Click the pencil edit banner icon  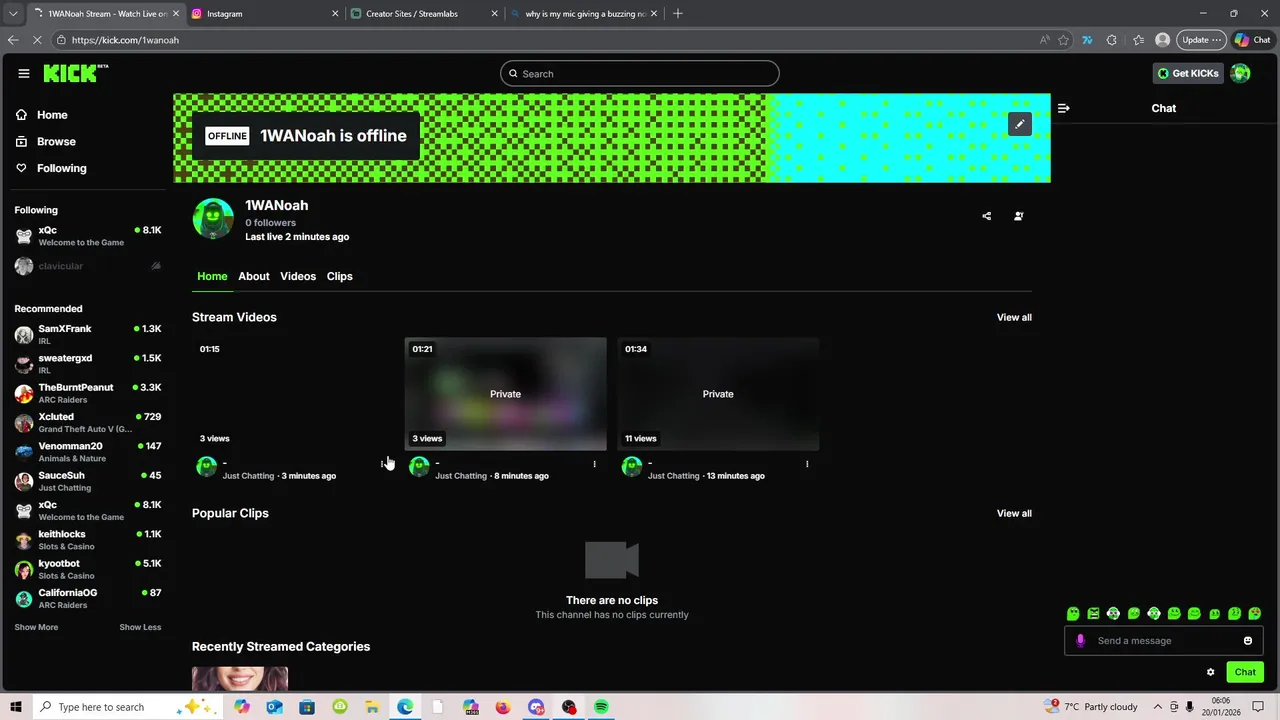[x=1019, y=125]
